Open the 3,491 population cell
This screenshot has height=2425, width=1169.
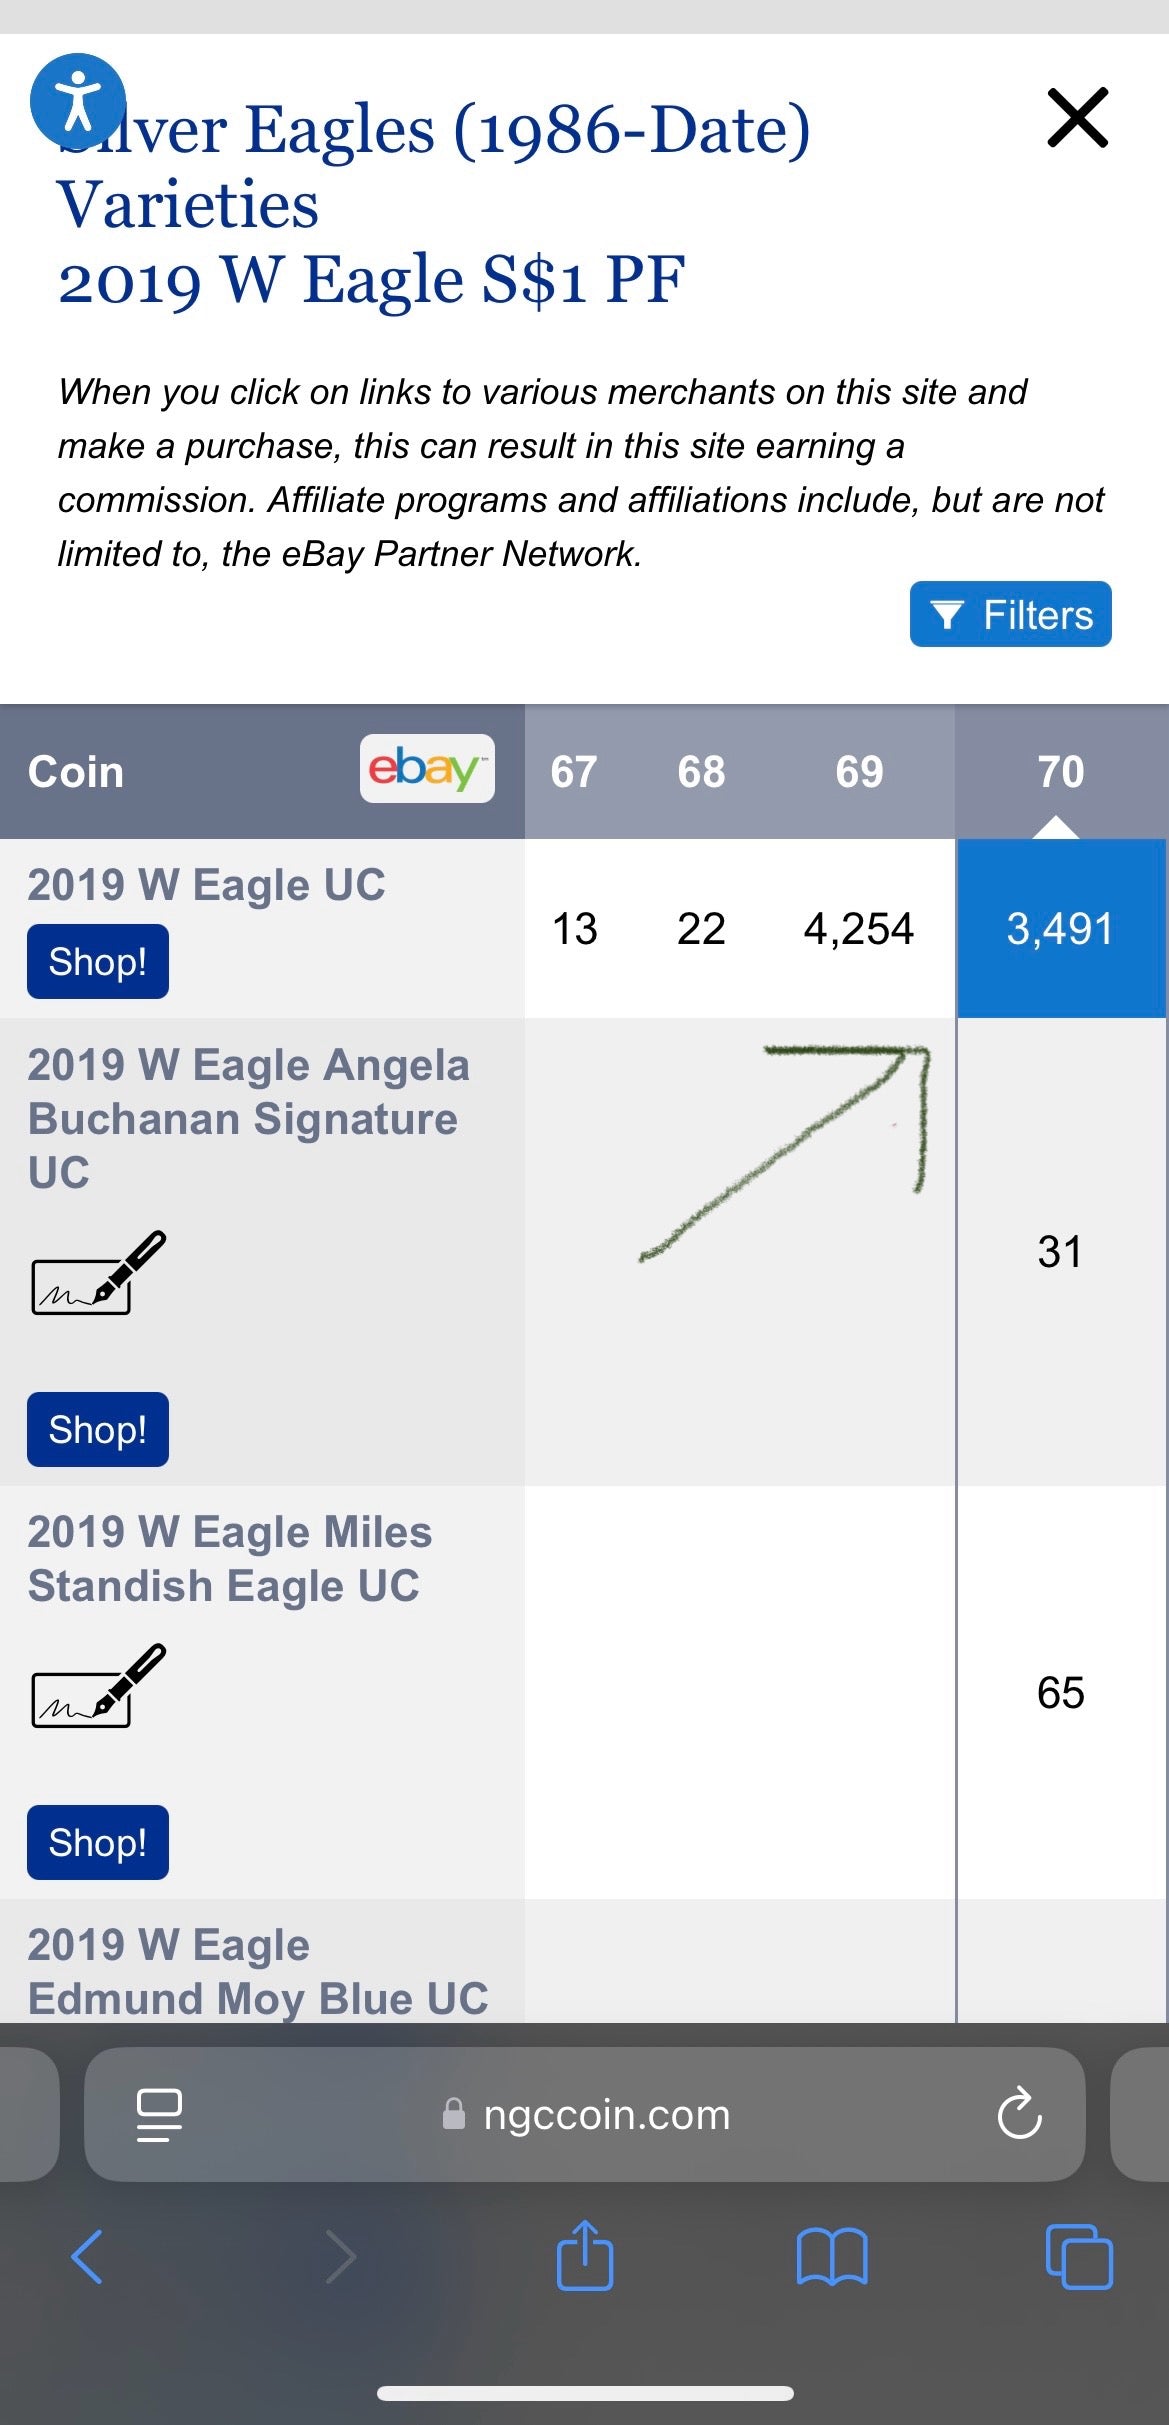point(1060,929)
